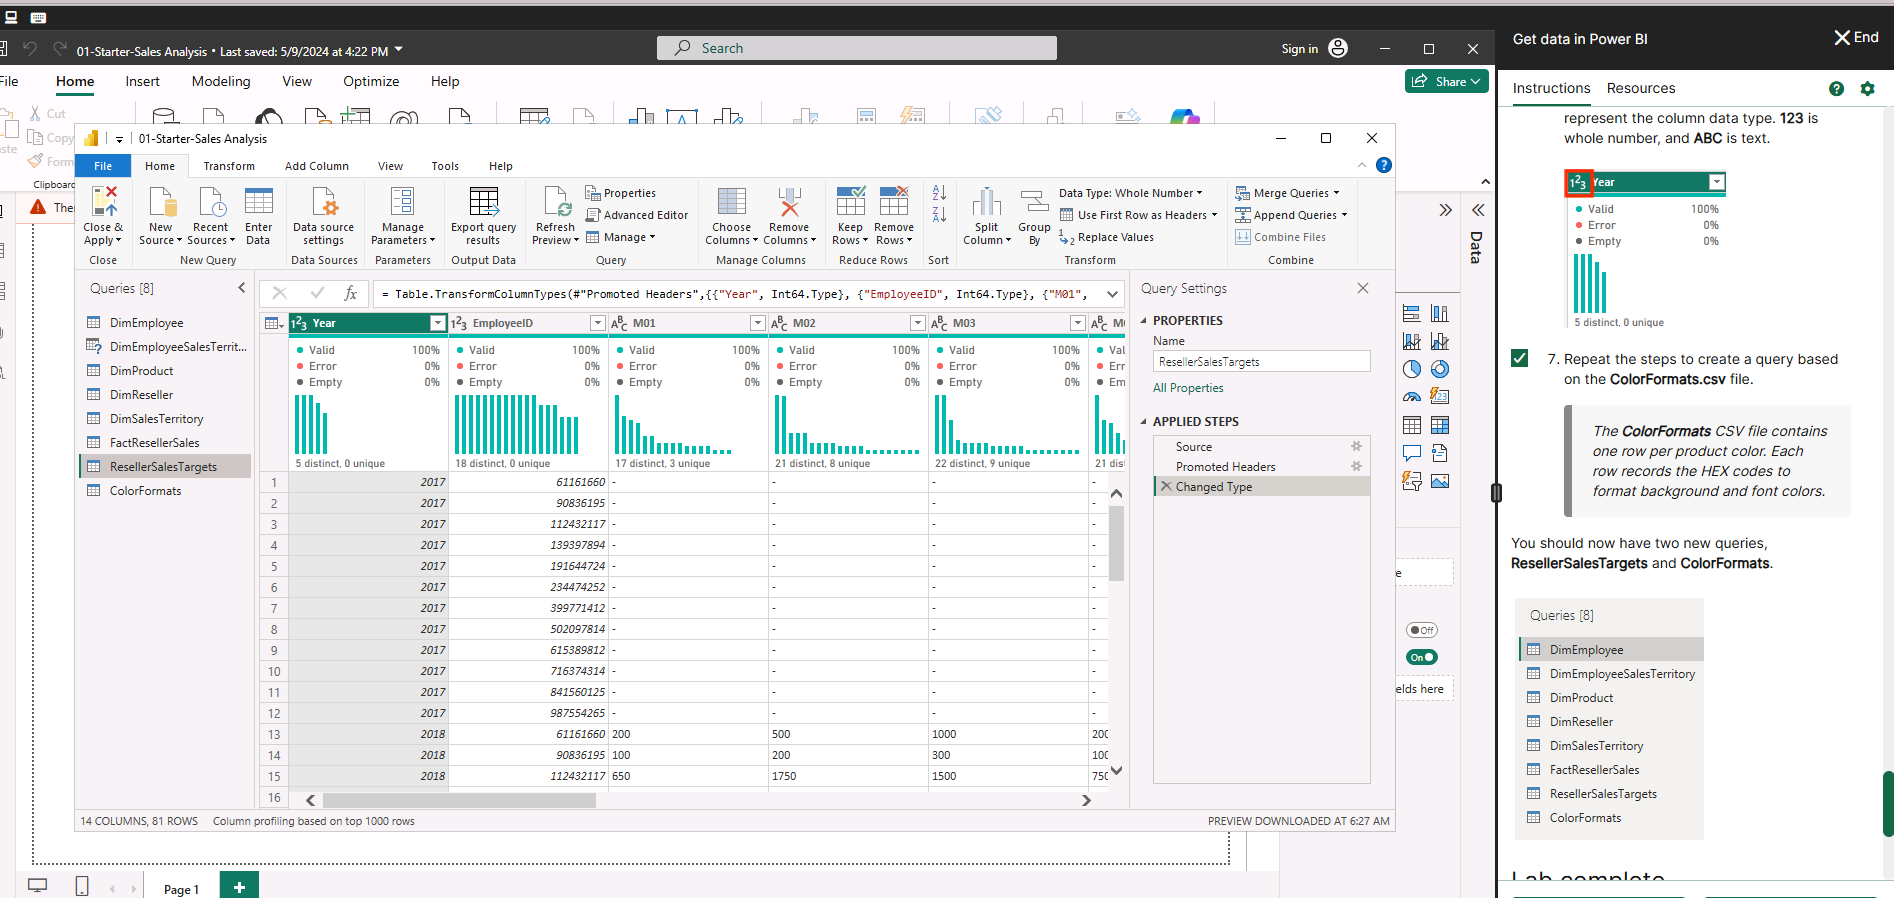
Task: Click help icon in the lab panel
Action: click(x=1836, y=89)
